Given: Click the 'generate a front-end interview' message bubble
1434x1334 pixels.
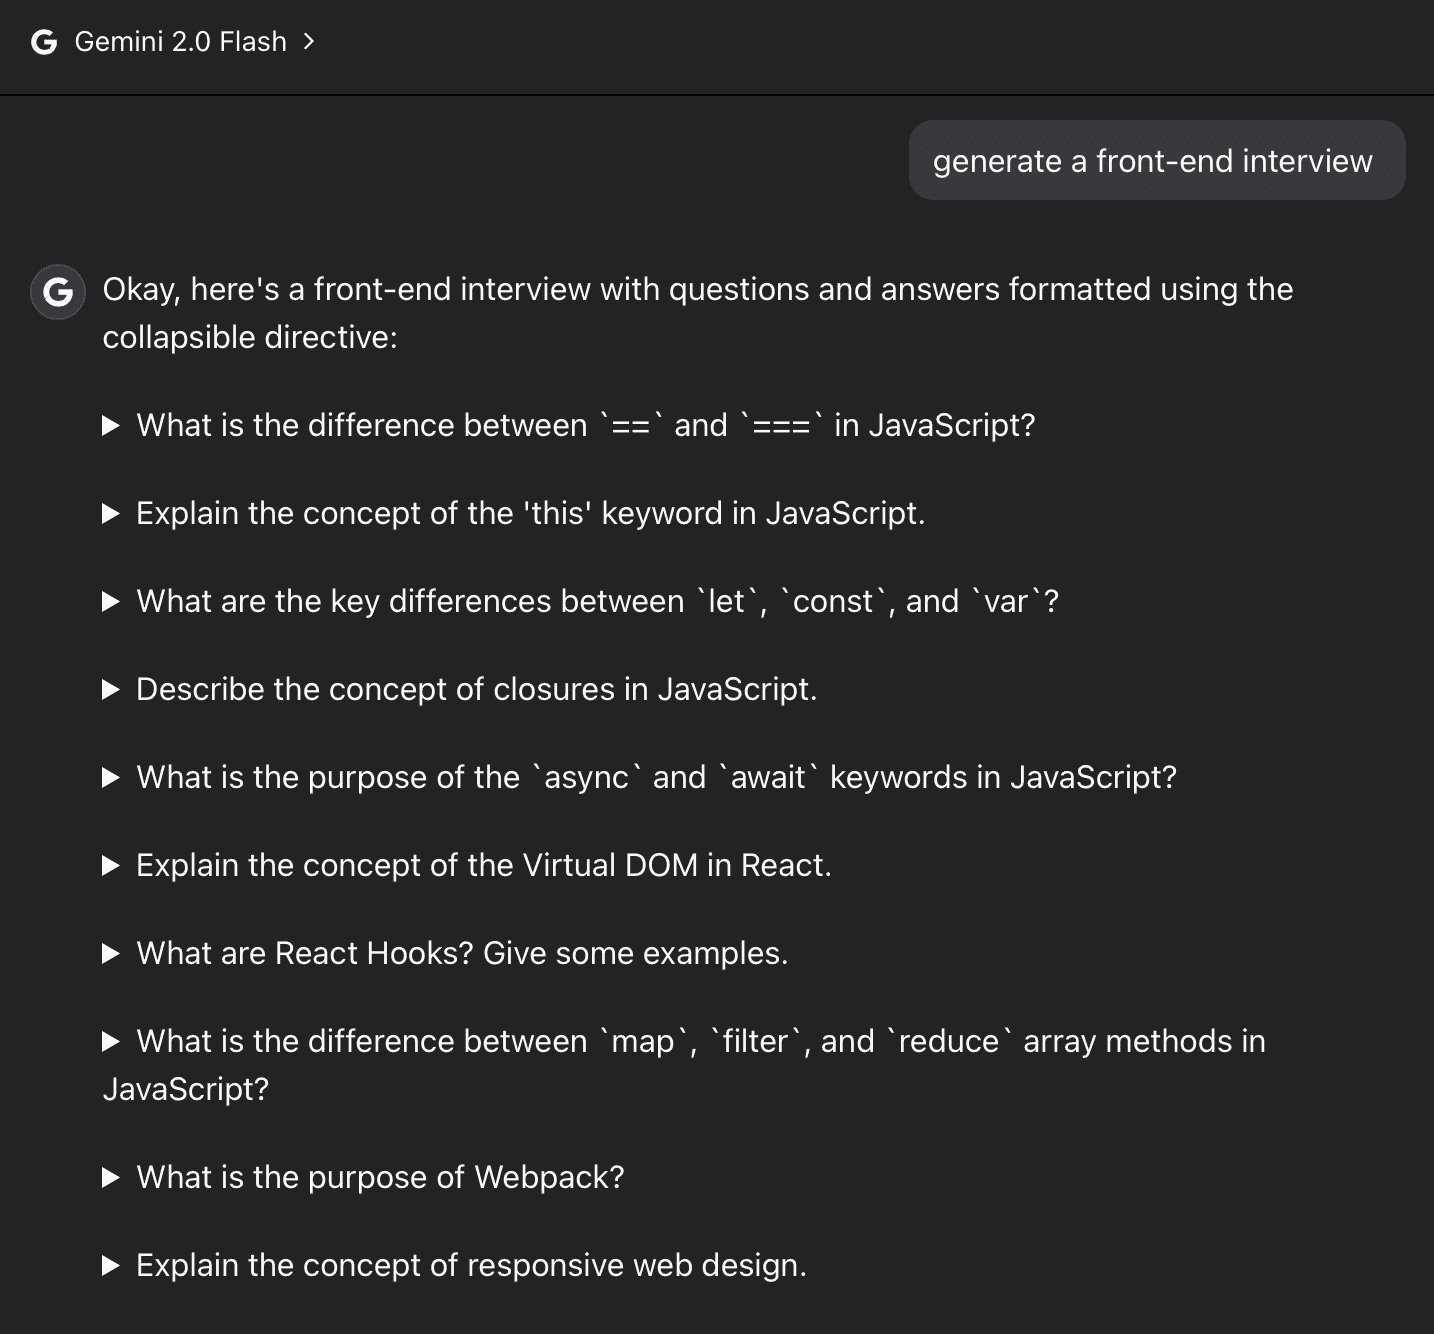Looking at the screenshot, I should pyautogui.click(x=1157, y=160).
